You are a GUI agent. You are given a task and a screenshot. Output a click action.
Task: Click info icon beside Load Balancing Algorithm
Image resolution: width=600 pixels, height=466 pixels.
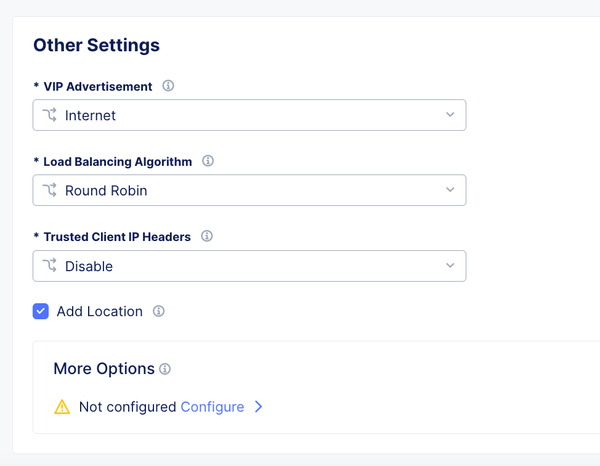coord(208,161)
